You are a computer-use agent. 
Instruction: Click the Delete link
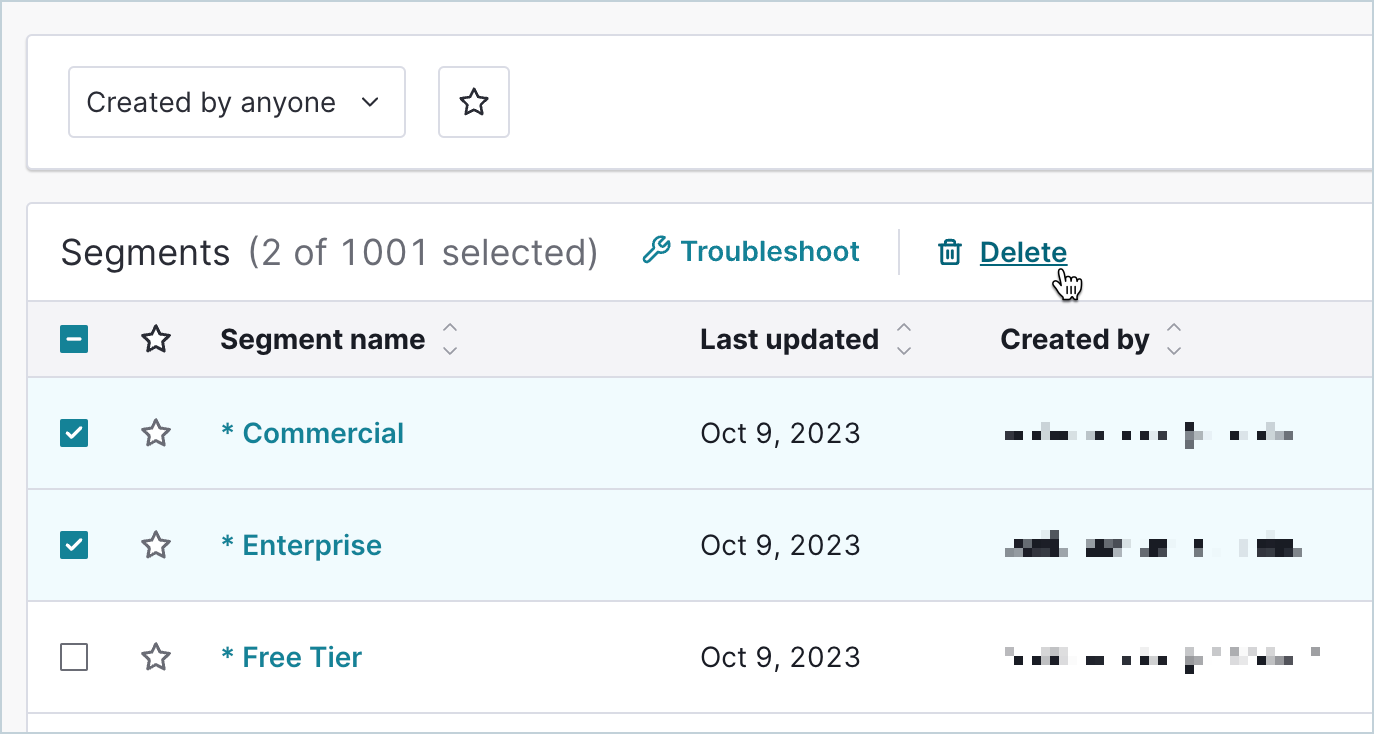coord(1023,252)
